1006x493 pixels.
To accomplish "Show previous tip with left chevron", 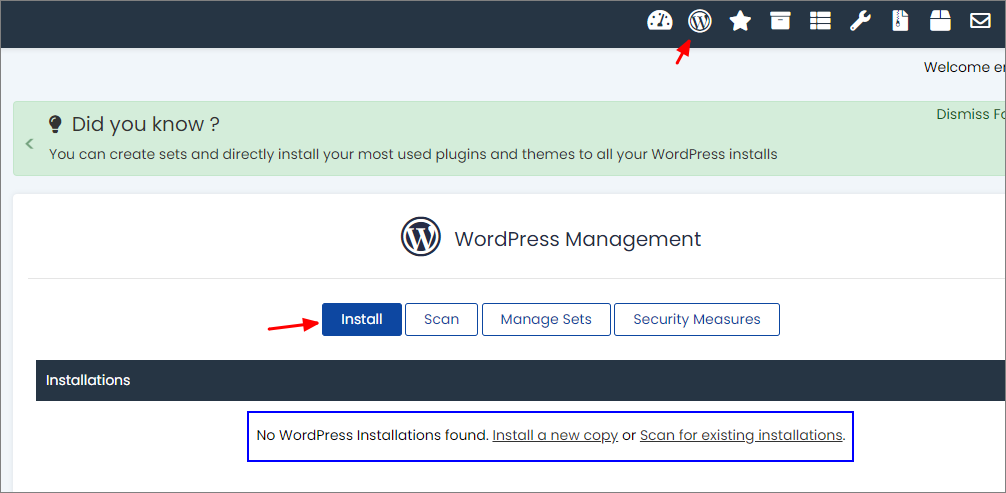I will [x=29, y=144].
